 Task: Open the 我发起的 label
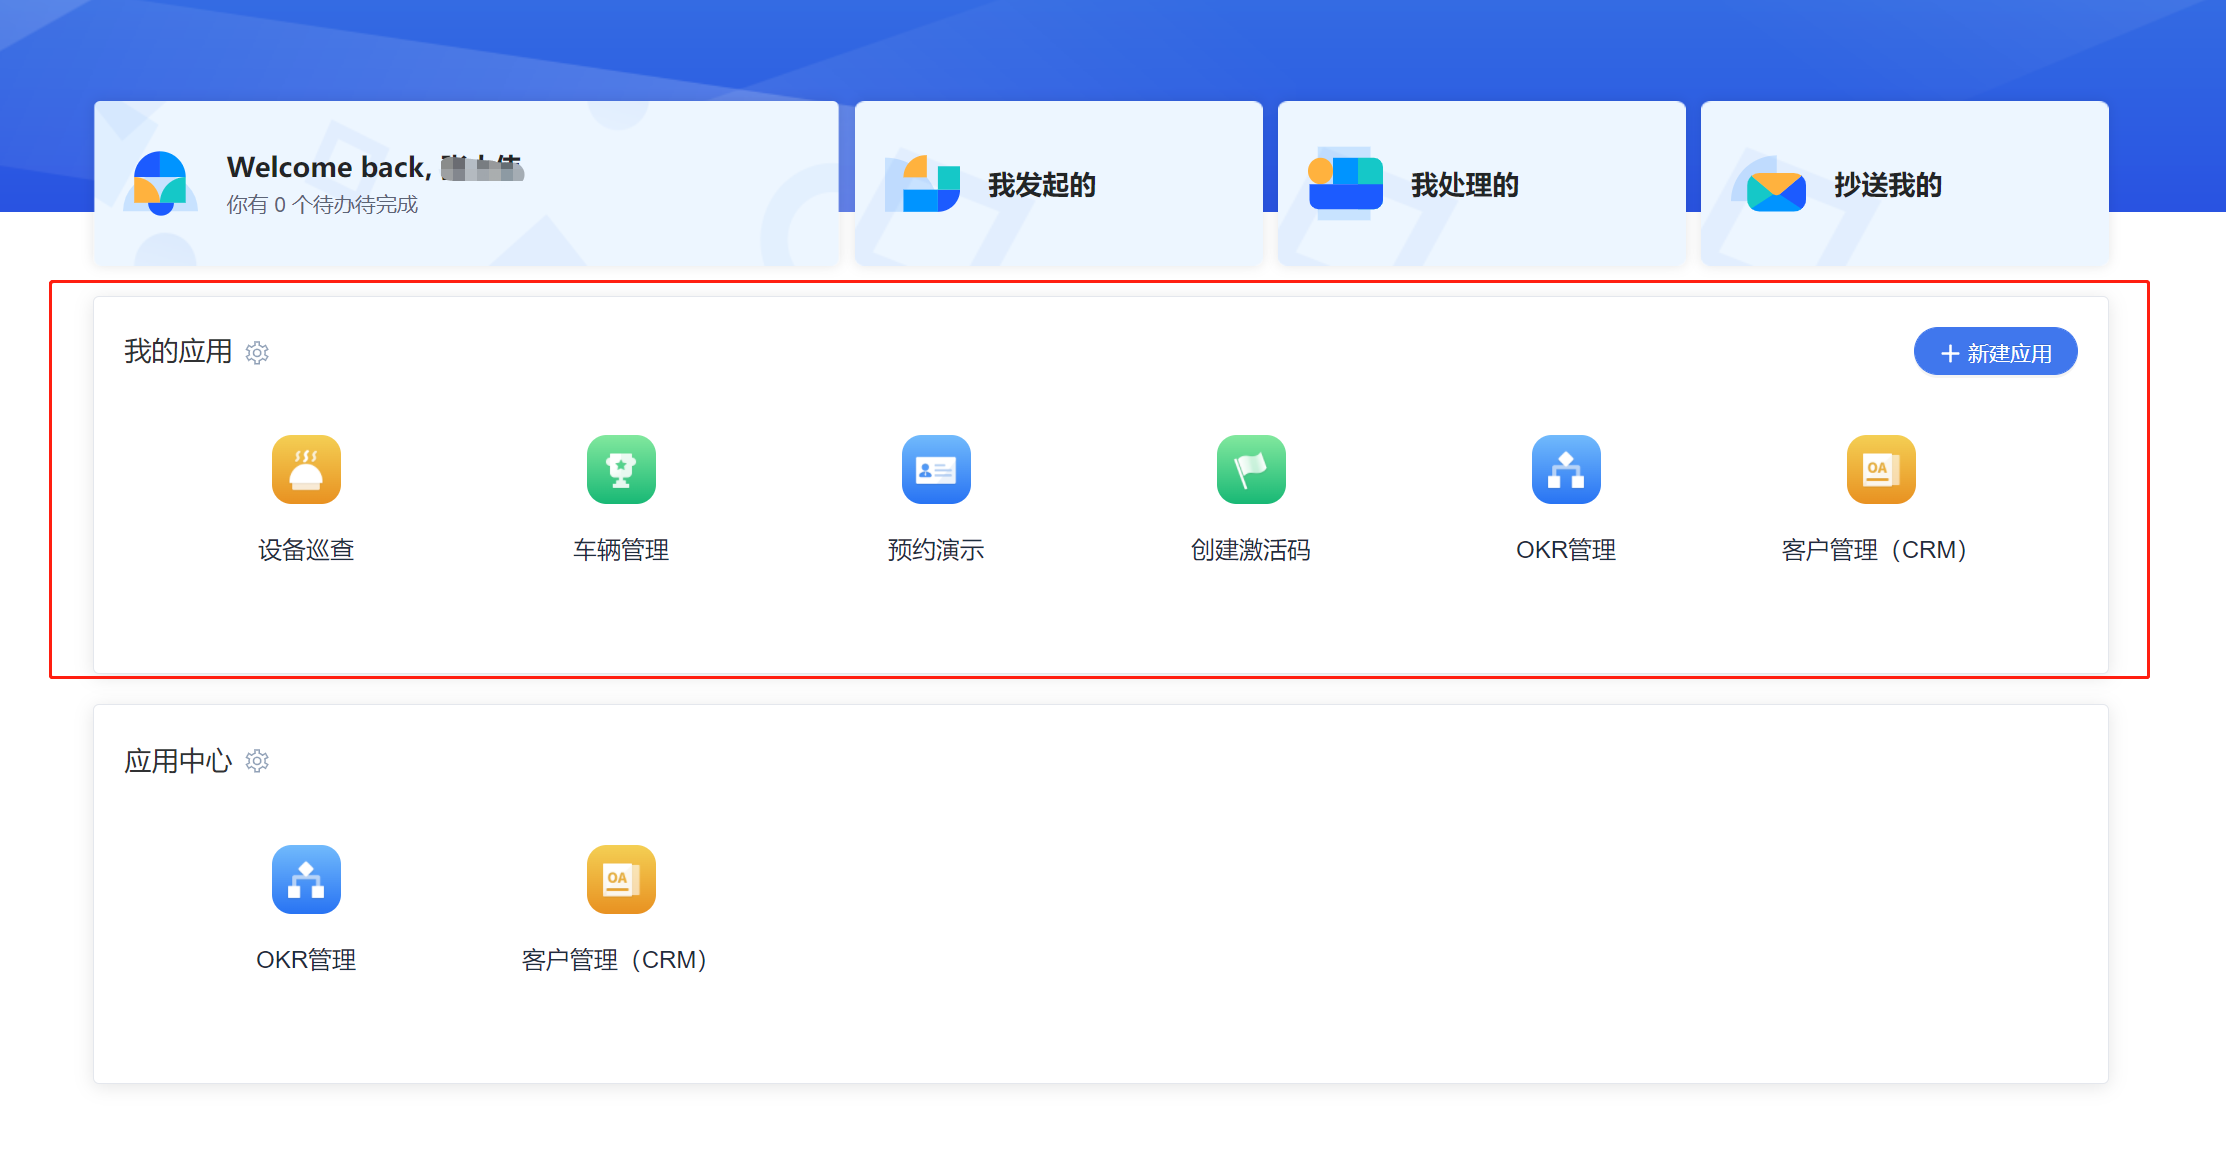pyautogui.click(x=1042, y=185)
